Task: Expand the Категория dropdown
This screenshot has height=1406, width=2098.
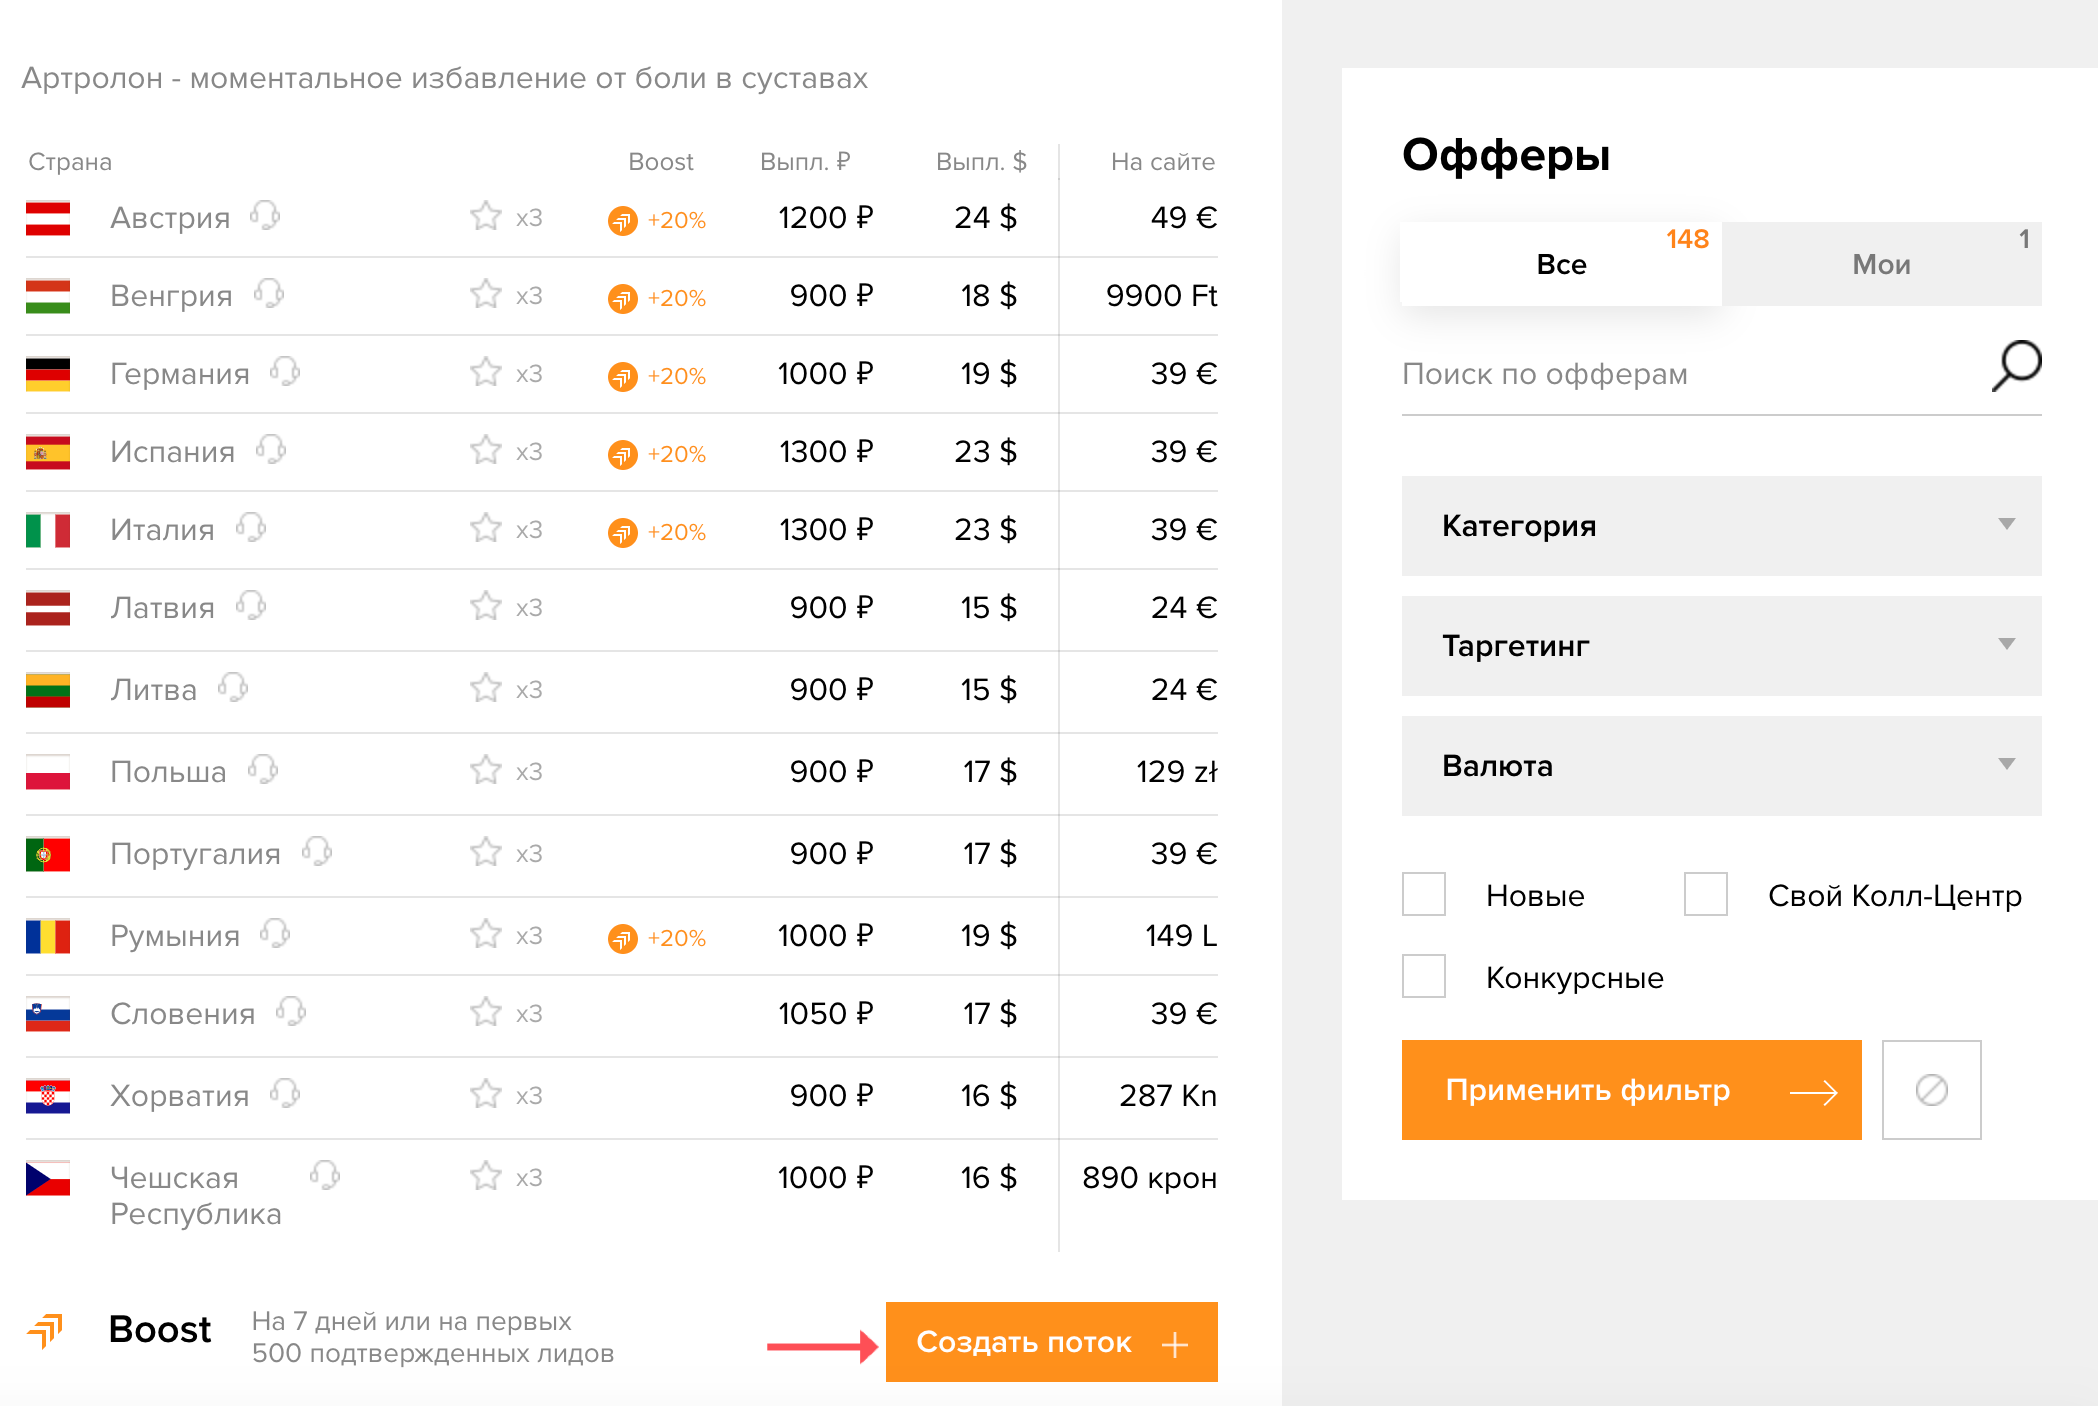Action: [x=1721, y=526]
